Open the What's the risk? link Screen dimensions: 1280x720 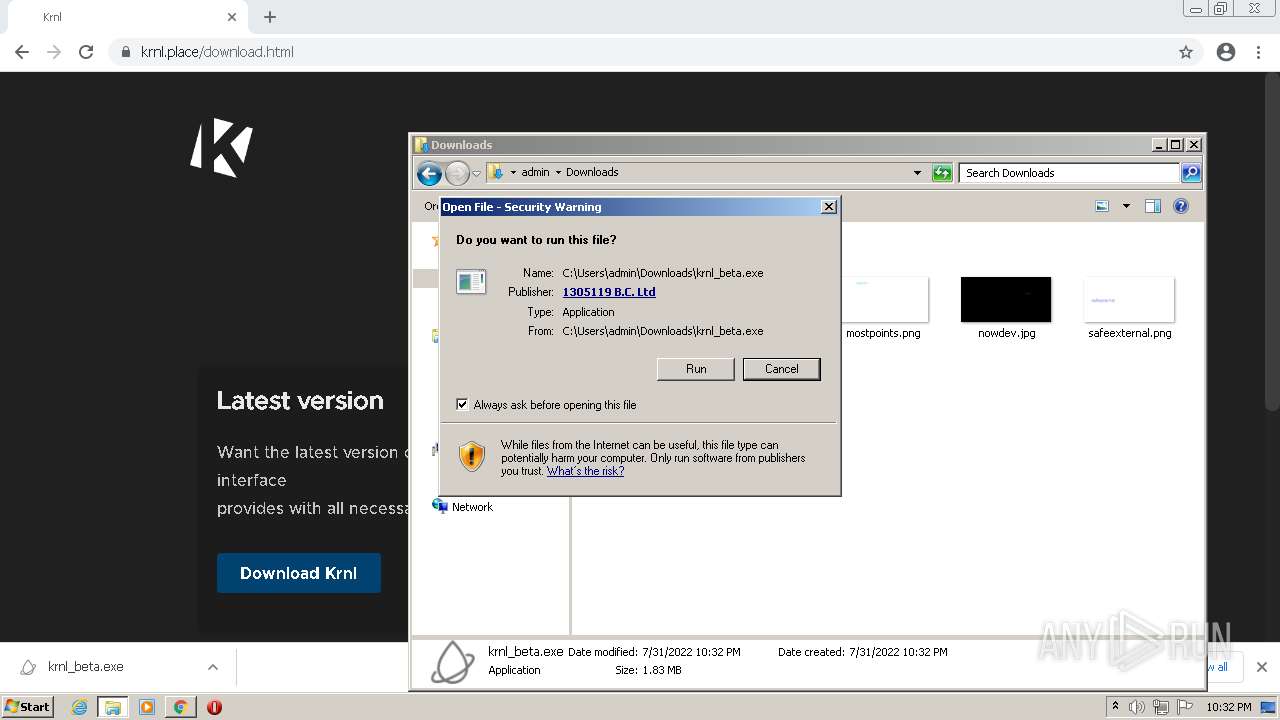coord(585,471)
